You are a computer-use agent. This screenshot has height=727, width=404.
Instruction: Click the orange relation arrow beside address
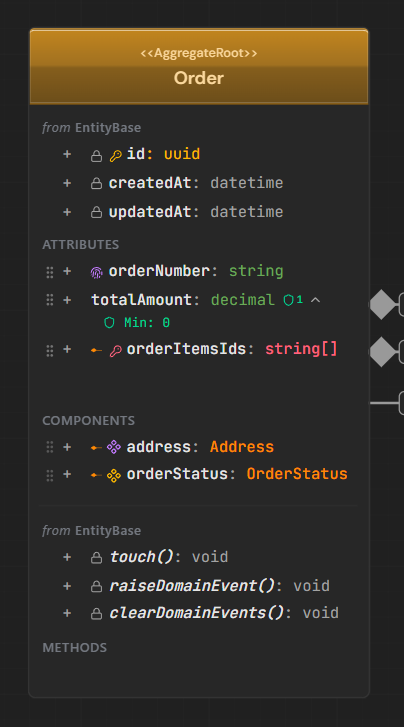click(96, 447)
